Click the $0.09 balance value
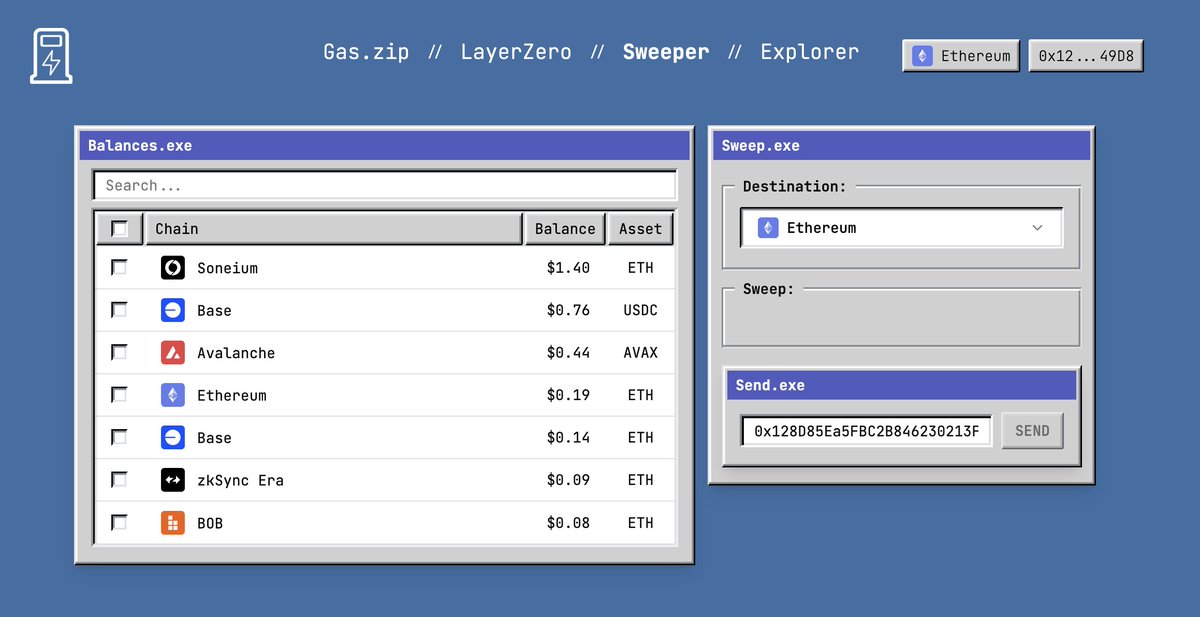The image size is (1200, 617). coord(568,480)
